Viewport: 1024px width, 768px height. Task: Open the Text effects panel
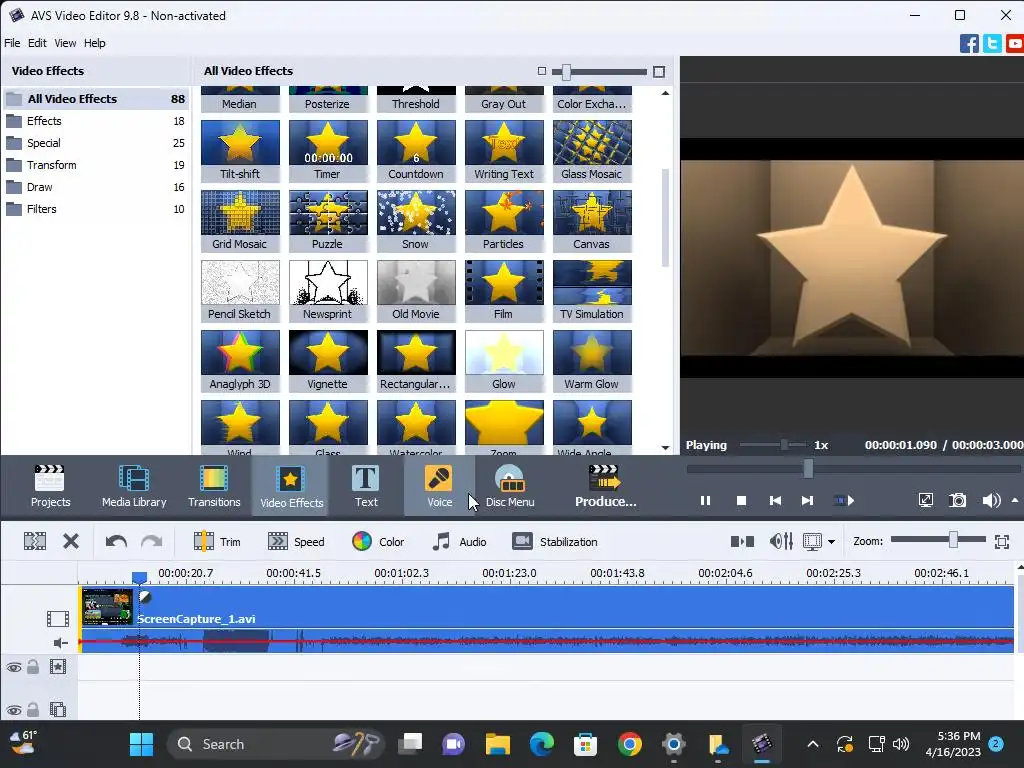[366, 486]
